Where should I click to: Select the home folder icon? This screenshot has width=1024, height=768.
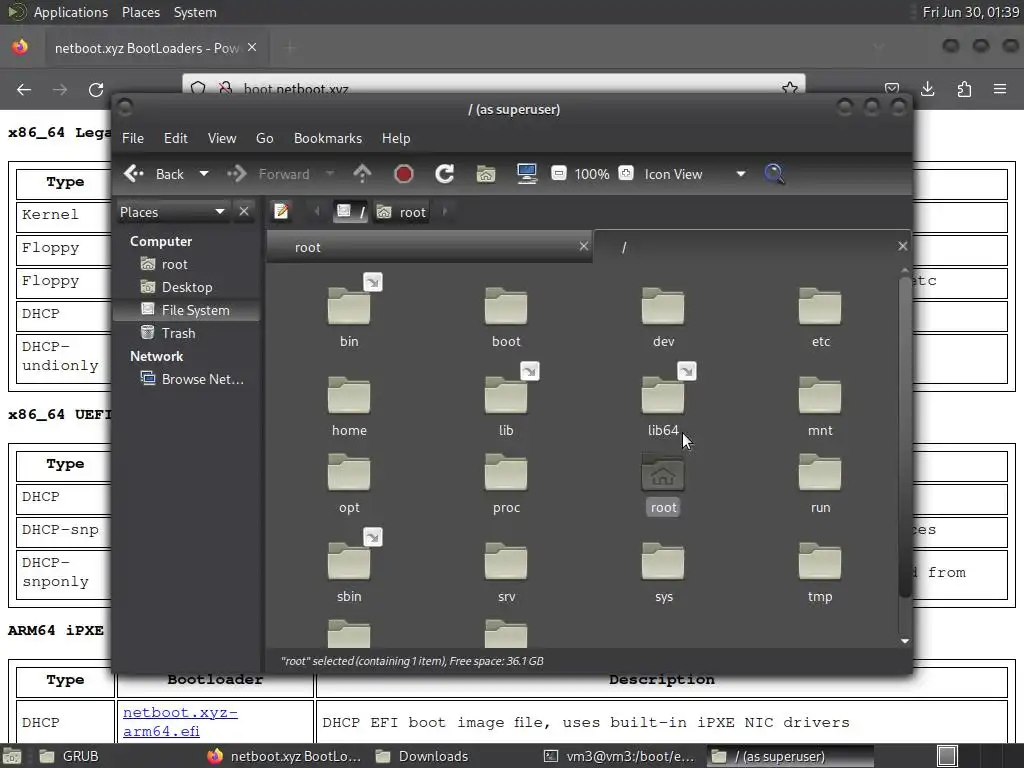pos(349,396)
